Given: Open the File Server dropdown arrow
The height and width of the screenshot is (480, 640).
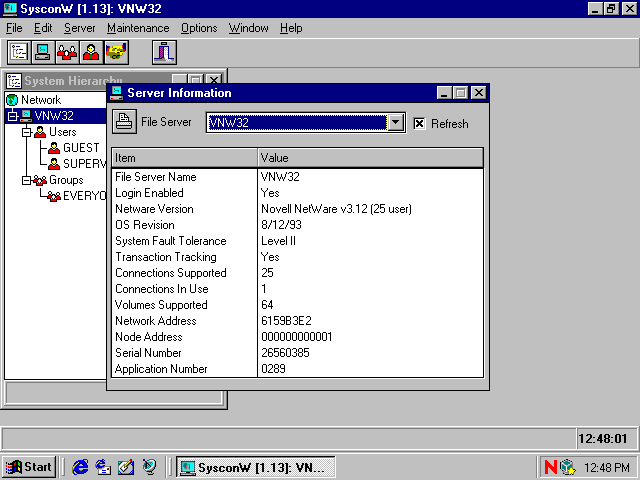Looking at the screenshot, I should [396, 122].
